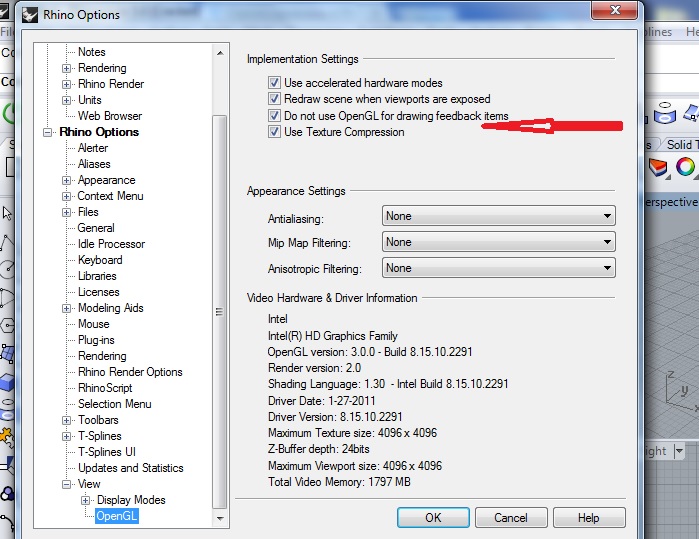The image size is (699, 539).
Task: Click the Cancel button
Action: (511, 518)
